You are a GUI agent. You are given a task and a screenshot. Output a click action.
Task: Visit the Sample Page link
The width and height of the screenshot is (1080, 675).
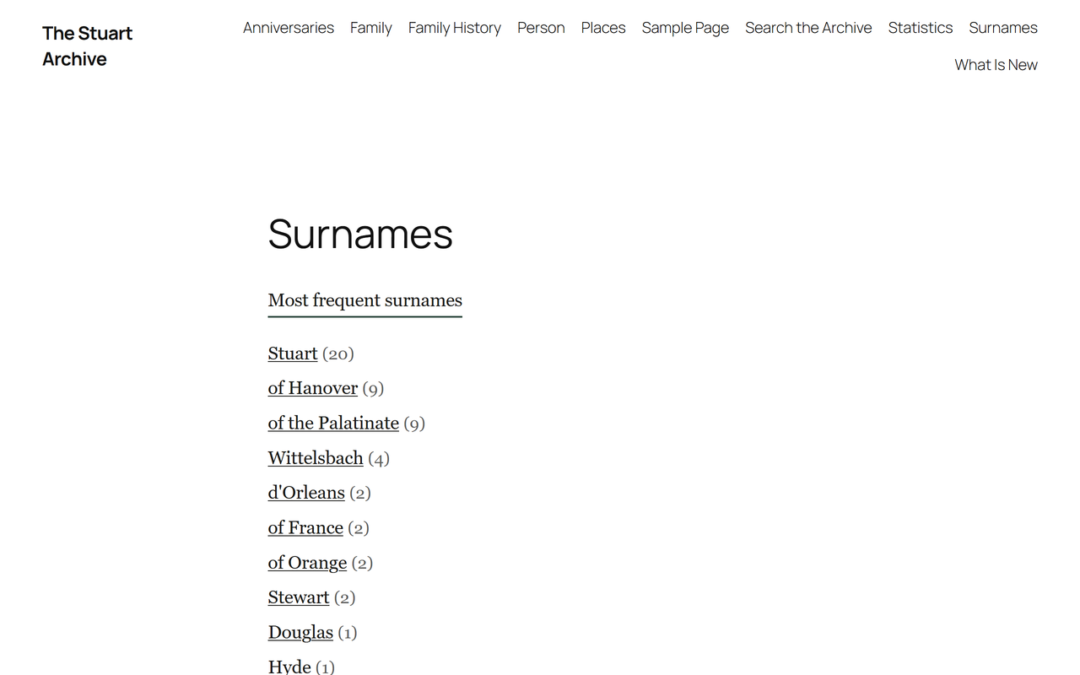click(685, 28)
